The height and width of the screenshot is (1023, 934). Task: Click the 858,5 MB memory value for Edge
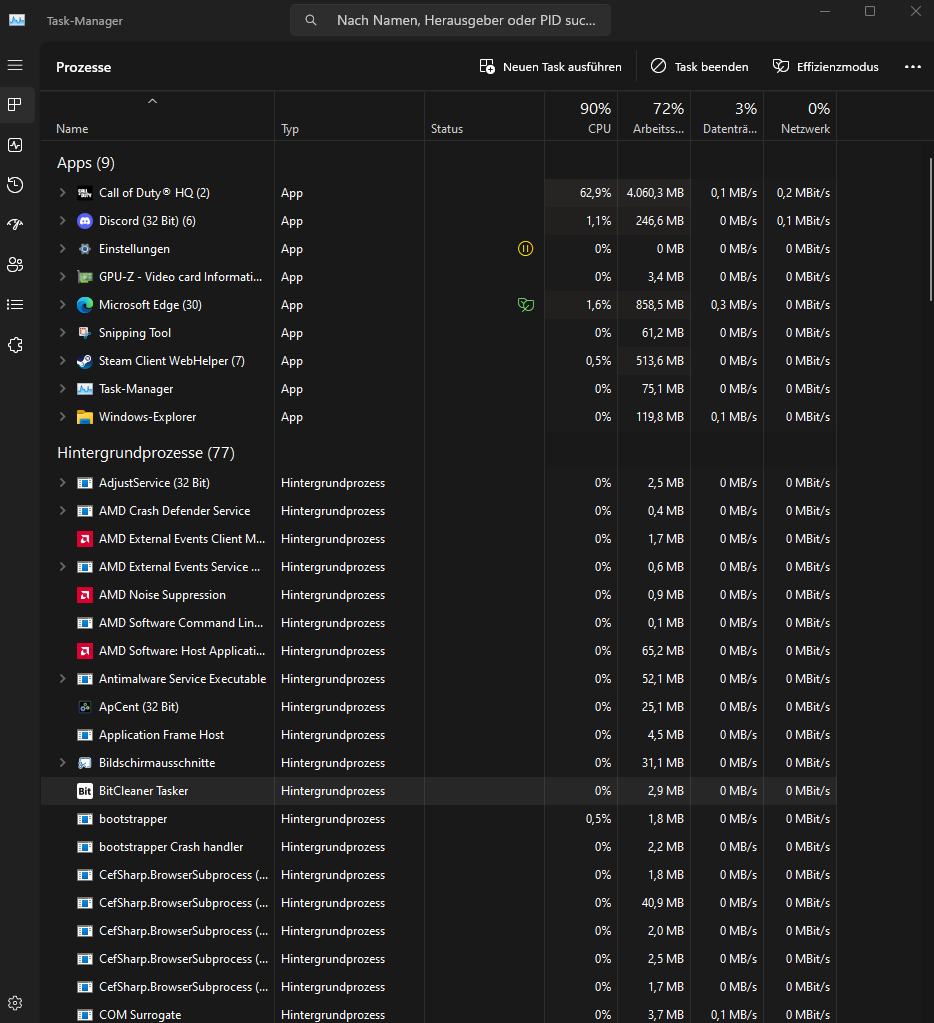click(x=659, y=305)
